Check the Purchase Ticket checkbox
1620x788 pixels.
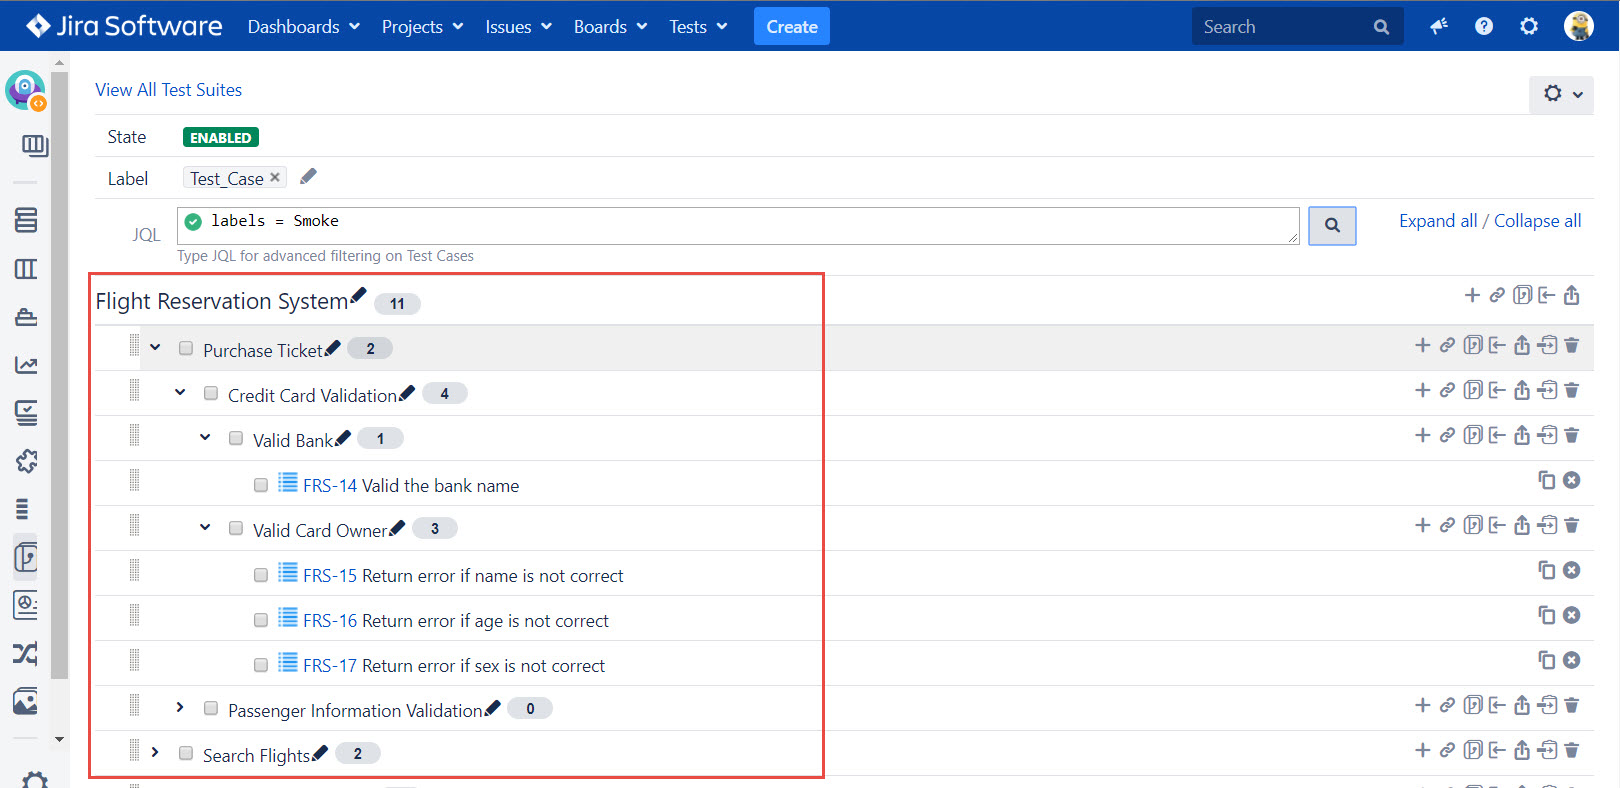tap(186, 348)
